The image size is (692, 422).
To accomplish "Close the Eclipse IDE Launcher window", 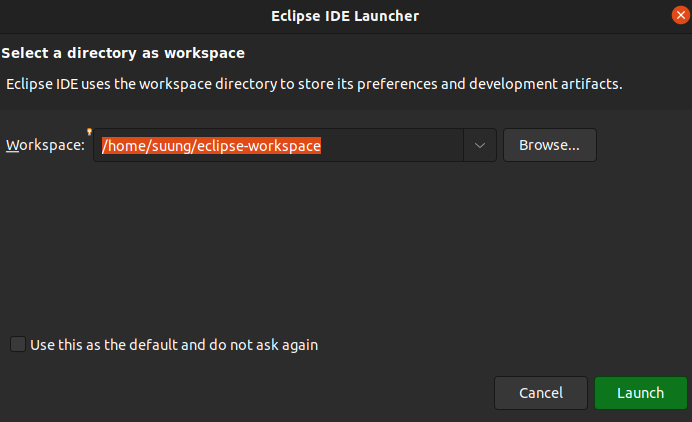I will coord(681,15).
